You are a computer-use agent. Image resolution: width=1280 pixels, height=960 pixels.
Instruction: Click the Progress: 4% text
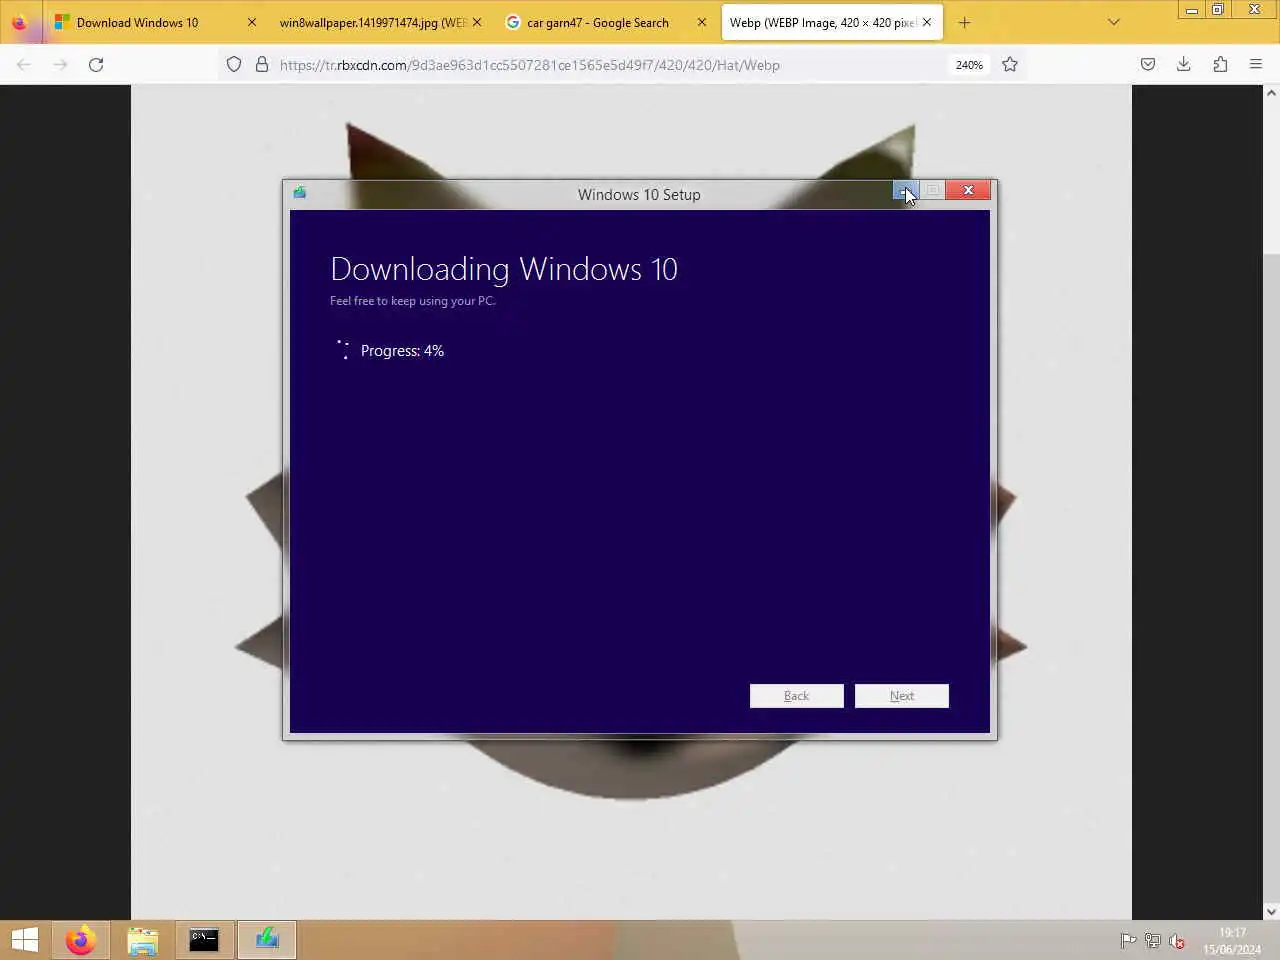tap(402, 351)
